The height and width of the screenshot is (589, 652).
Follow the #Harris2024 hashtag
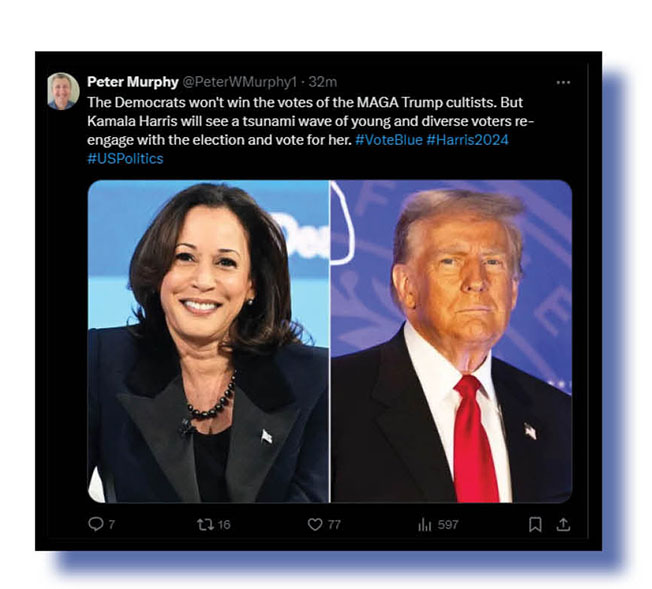click(467, 139)
